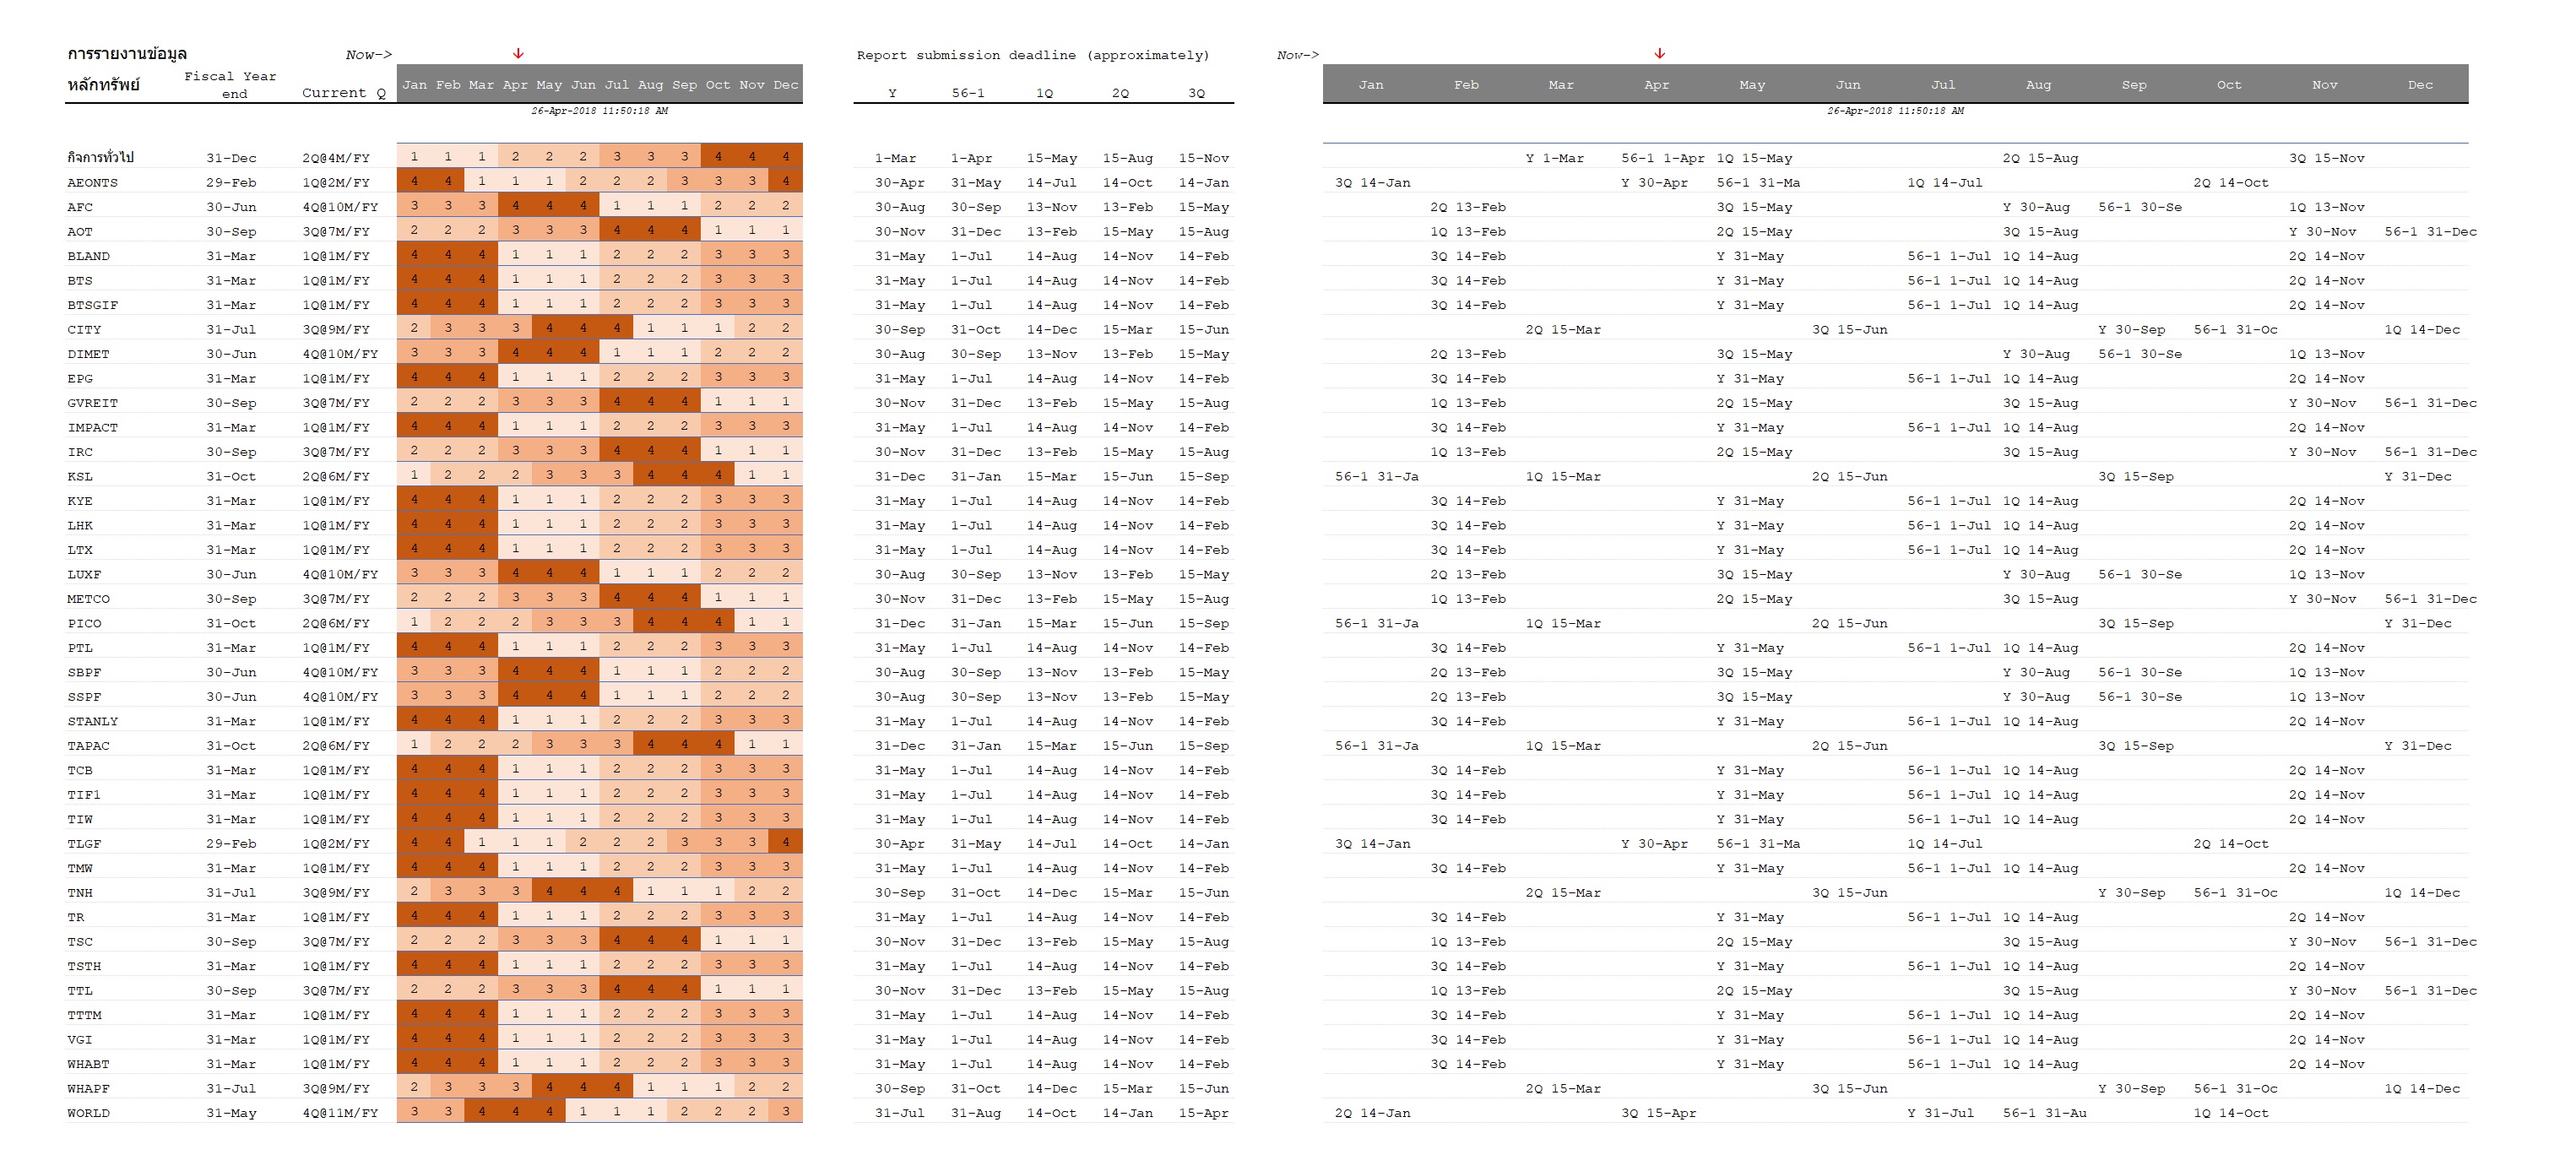This screenshot has height=1155, width=2576.
Task: Click the 'CITY' ticker name
Action: tap(84, 330)
